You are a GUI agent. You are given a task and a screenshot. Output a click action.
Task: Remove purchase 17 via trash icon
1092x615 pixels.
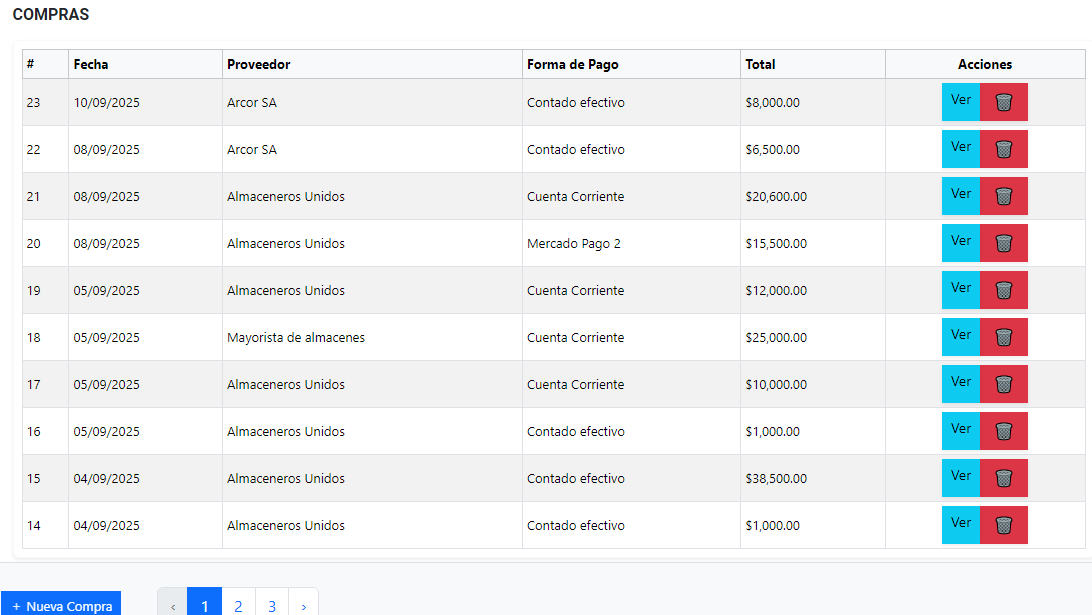pyautogui.click(x=1004, y=384)
